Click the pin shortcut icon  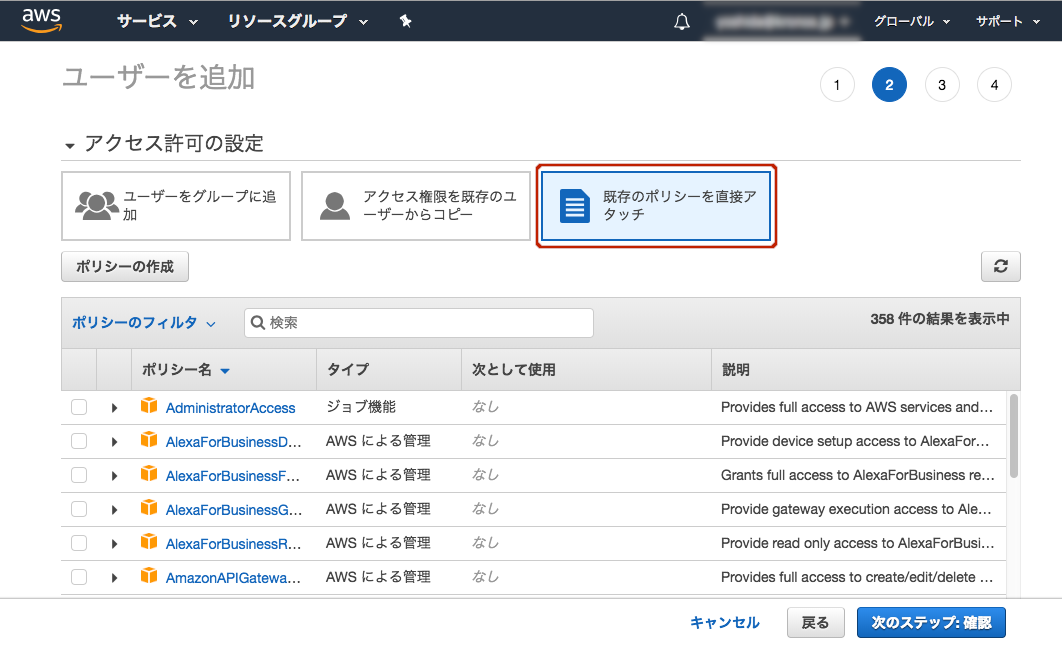point(406,22)
